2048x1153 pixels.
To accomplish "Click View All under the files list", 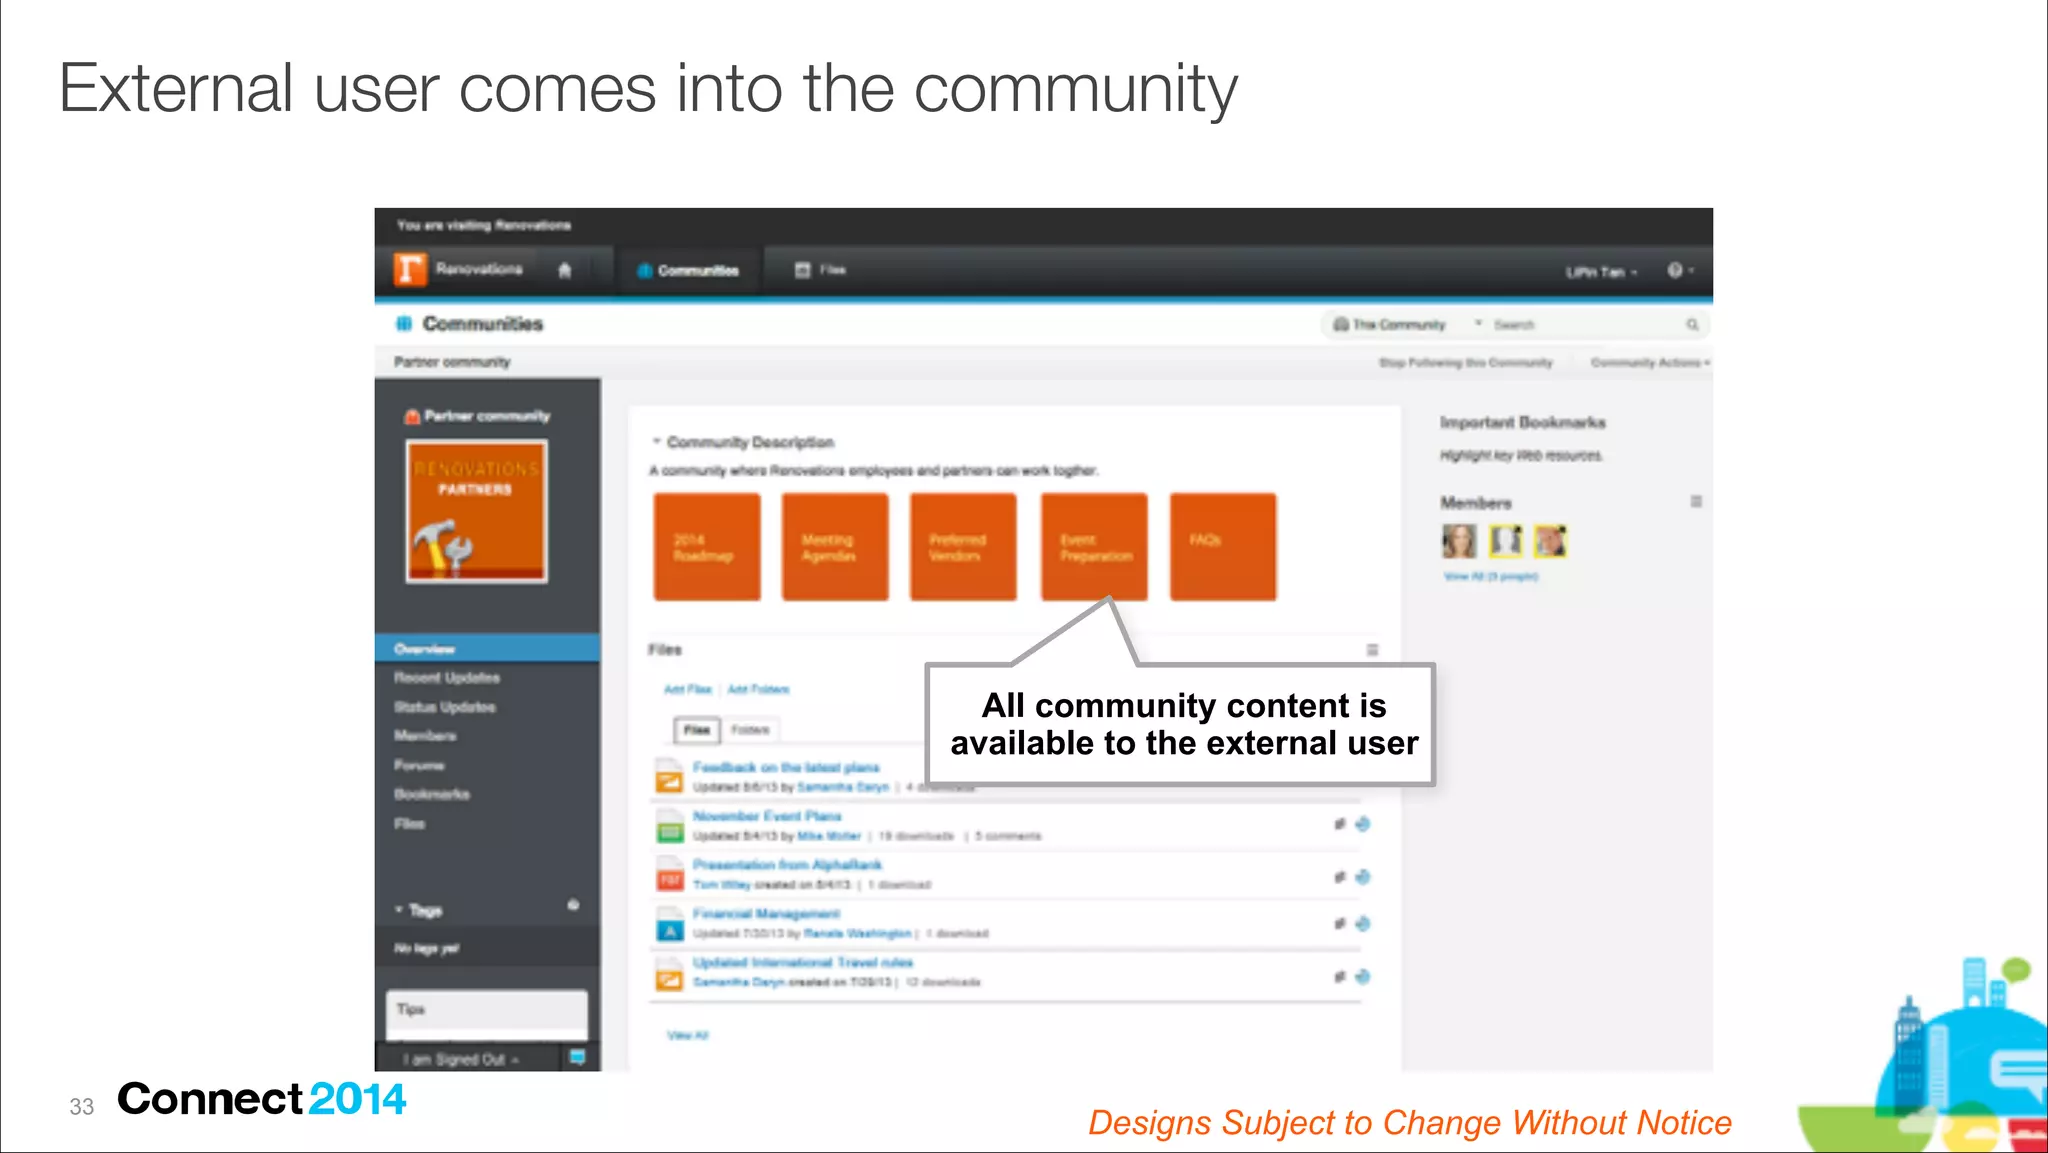I will tap(688, 1035).
